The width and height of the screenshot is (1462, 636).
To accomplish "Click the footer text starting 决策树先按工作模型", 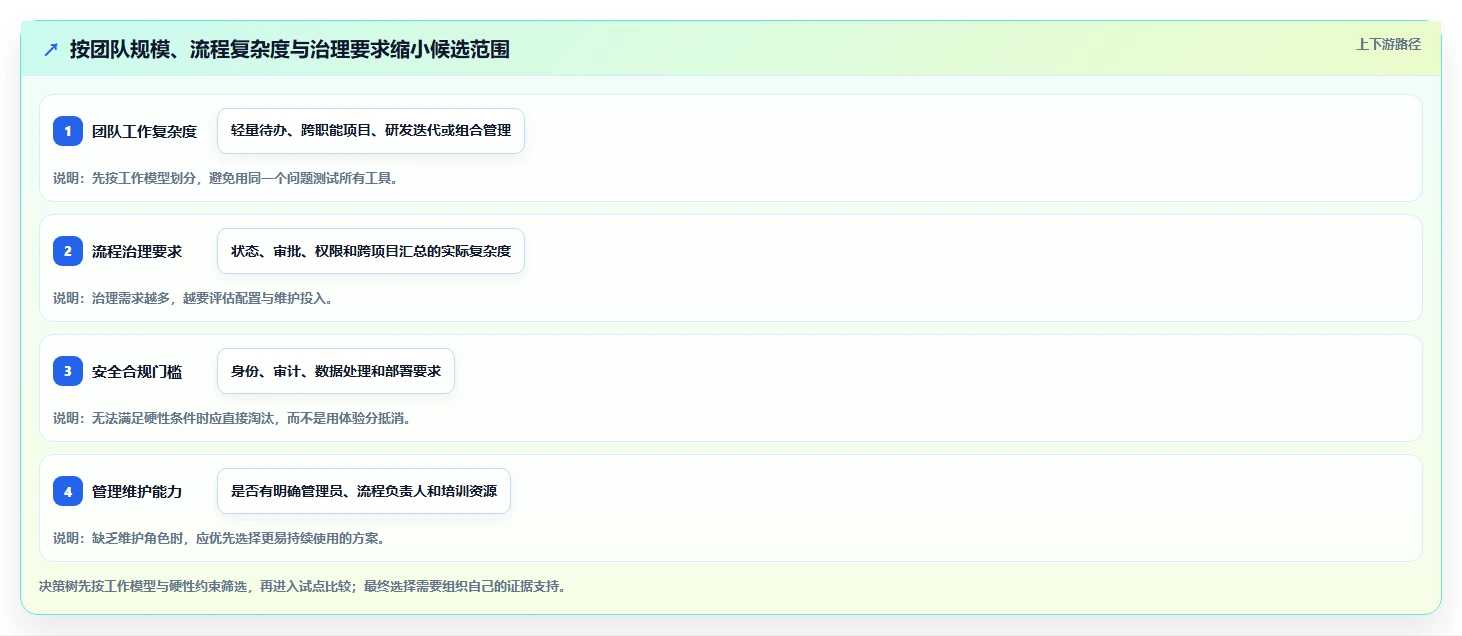I will (x=302, y=586).
